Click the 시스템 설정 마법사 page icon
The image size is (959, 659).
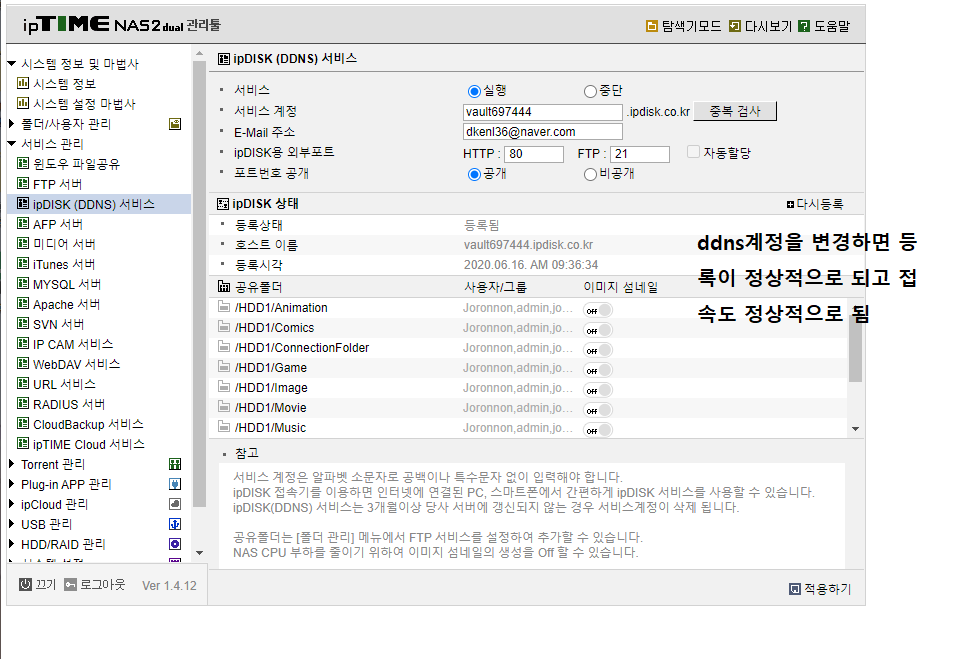23,103
